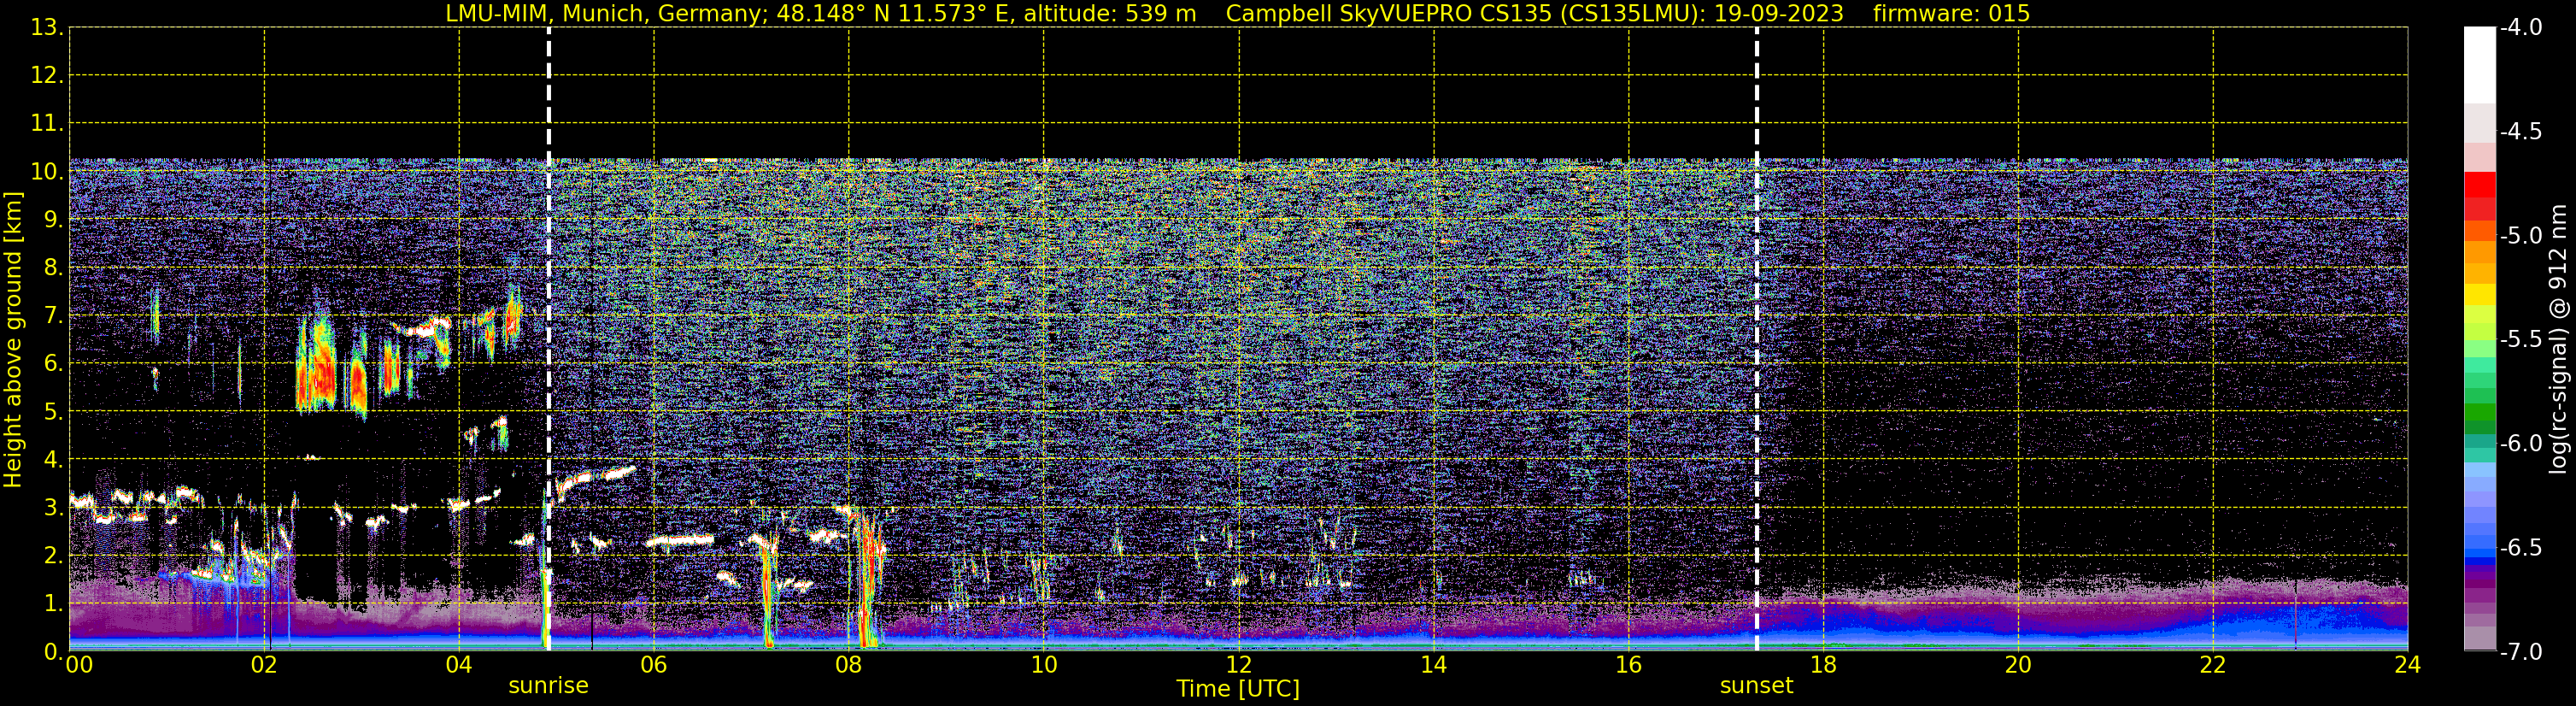Click the '-5.5' colorbar tick label
Viewport: 2576px width, 706px height.
(x=2521, y=340)
